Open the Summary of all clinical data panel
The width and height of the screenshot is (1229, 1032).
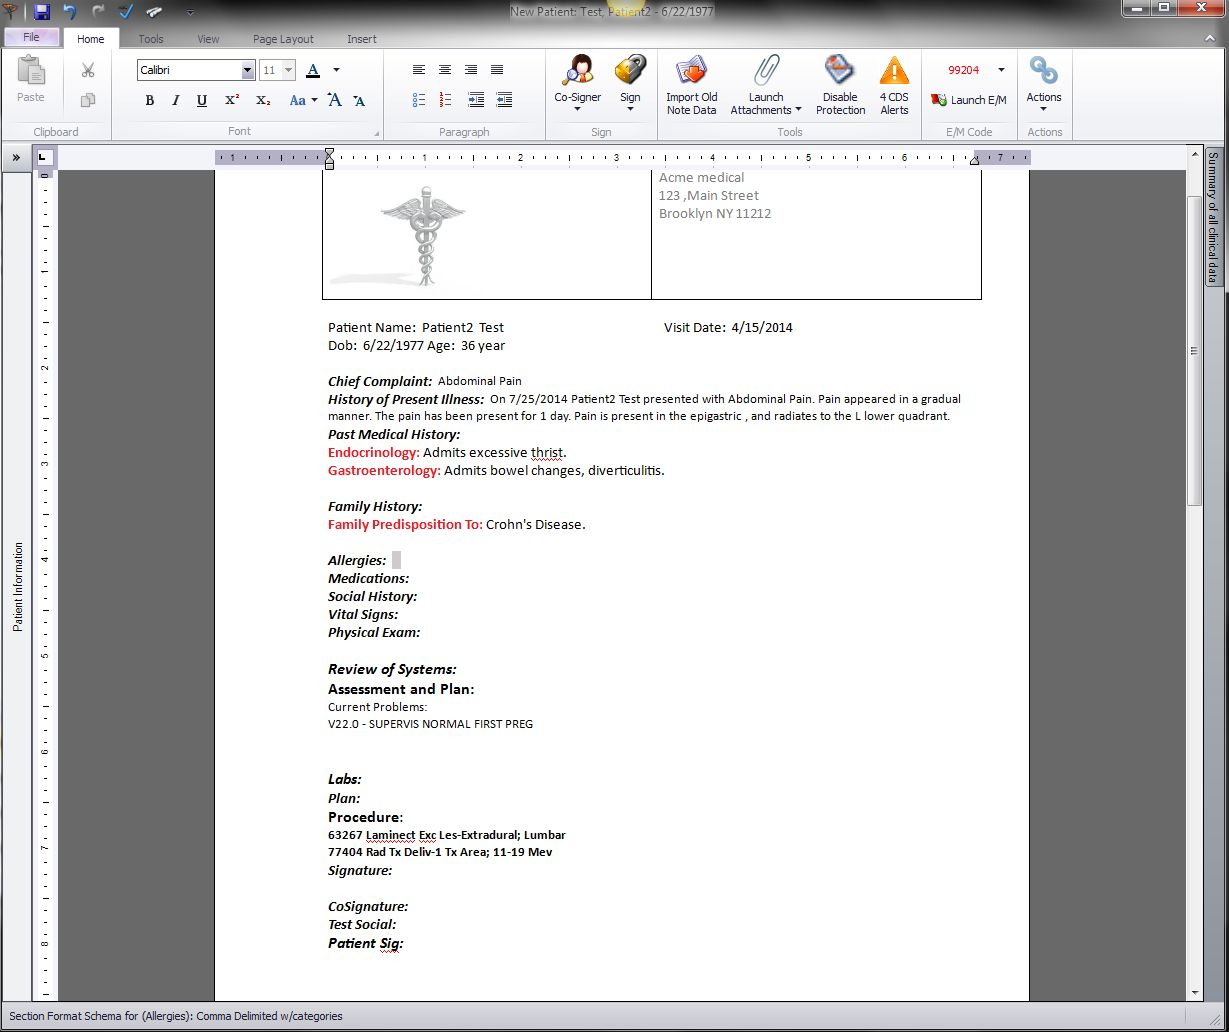(x=1212, y=217)
